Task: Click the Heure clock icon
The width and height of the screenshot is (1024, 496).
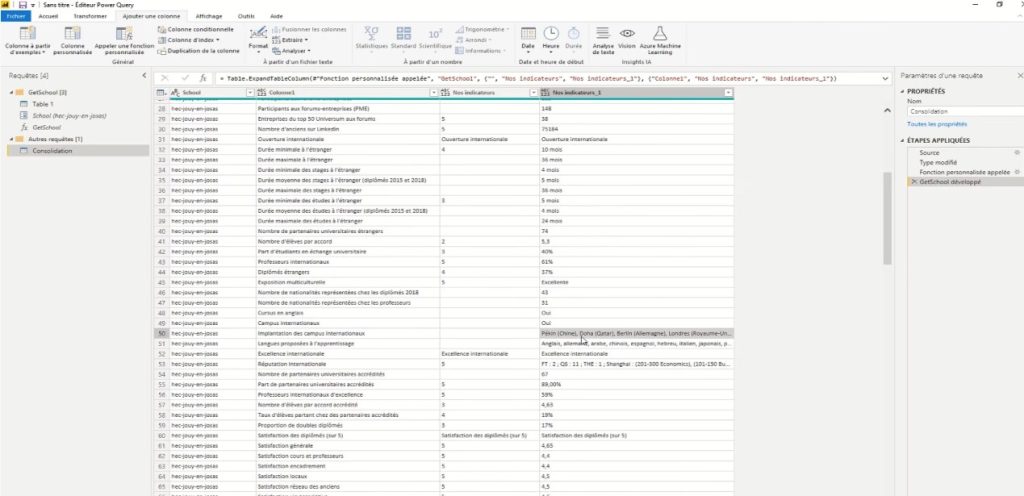Action: click(x=551, y=33)
